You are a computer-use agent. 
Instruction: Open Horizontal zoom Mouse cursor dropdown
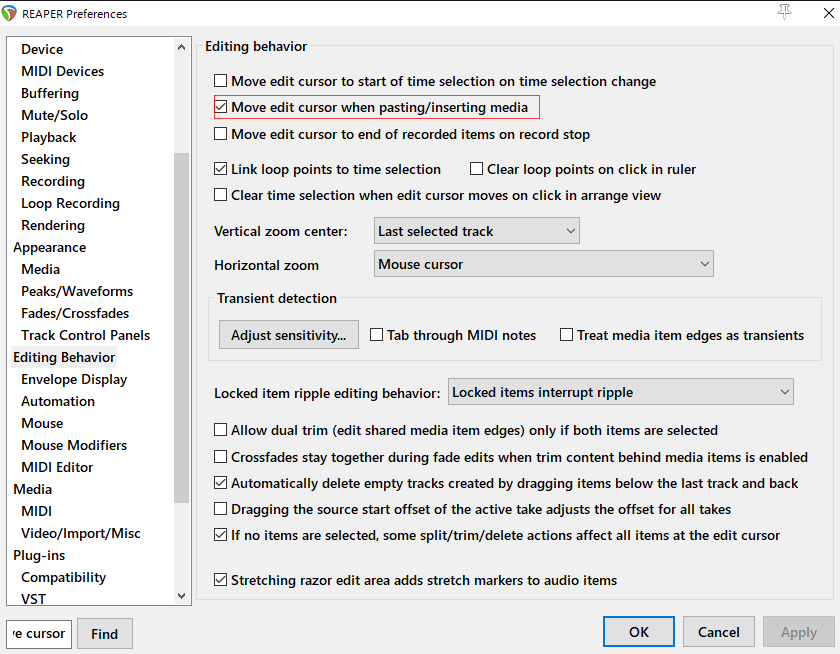pyautogui.click(x=543, y=264)
